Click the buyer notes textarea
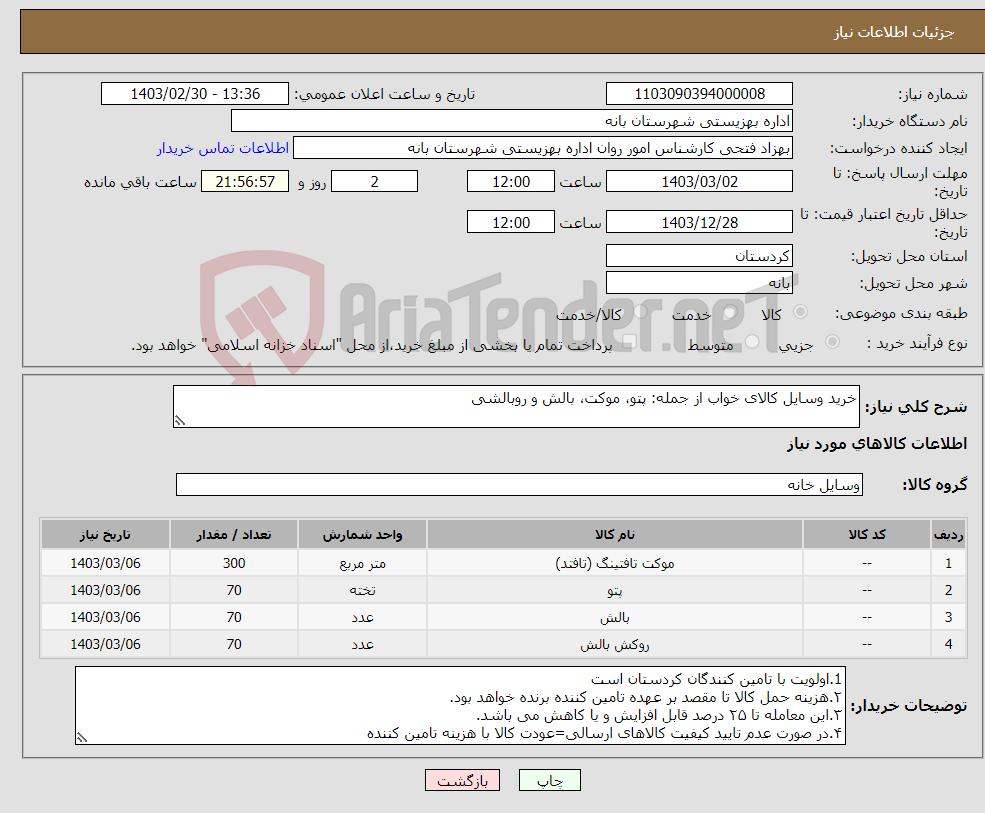The width and height of the screenshot is (985, 813). [x=460, y=706]
